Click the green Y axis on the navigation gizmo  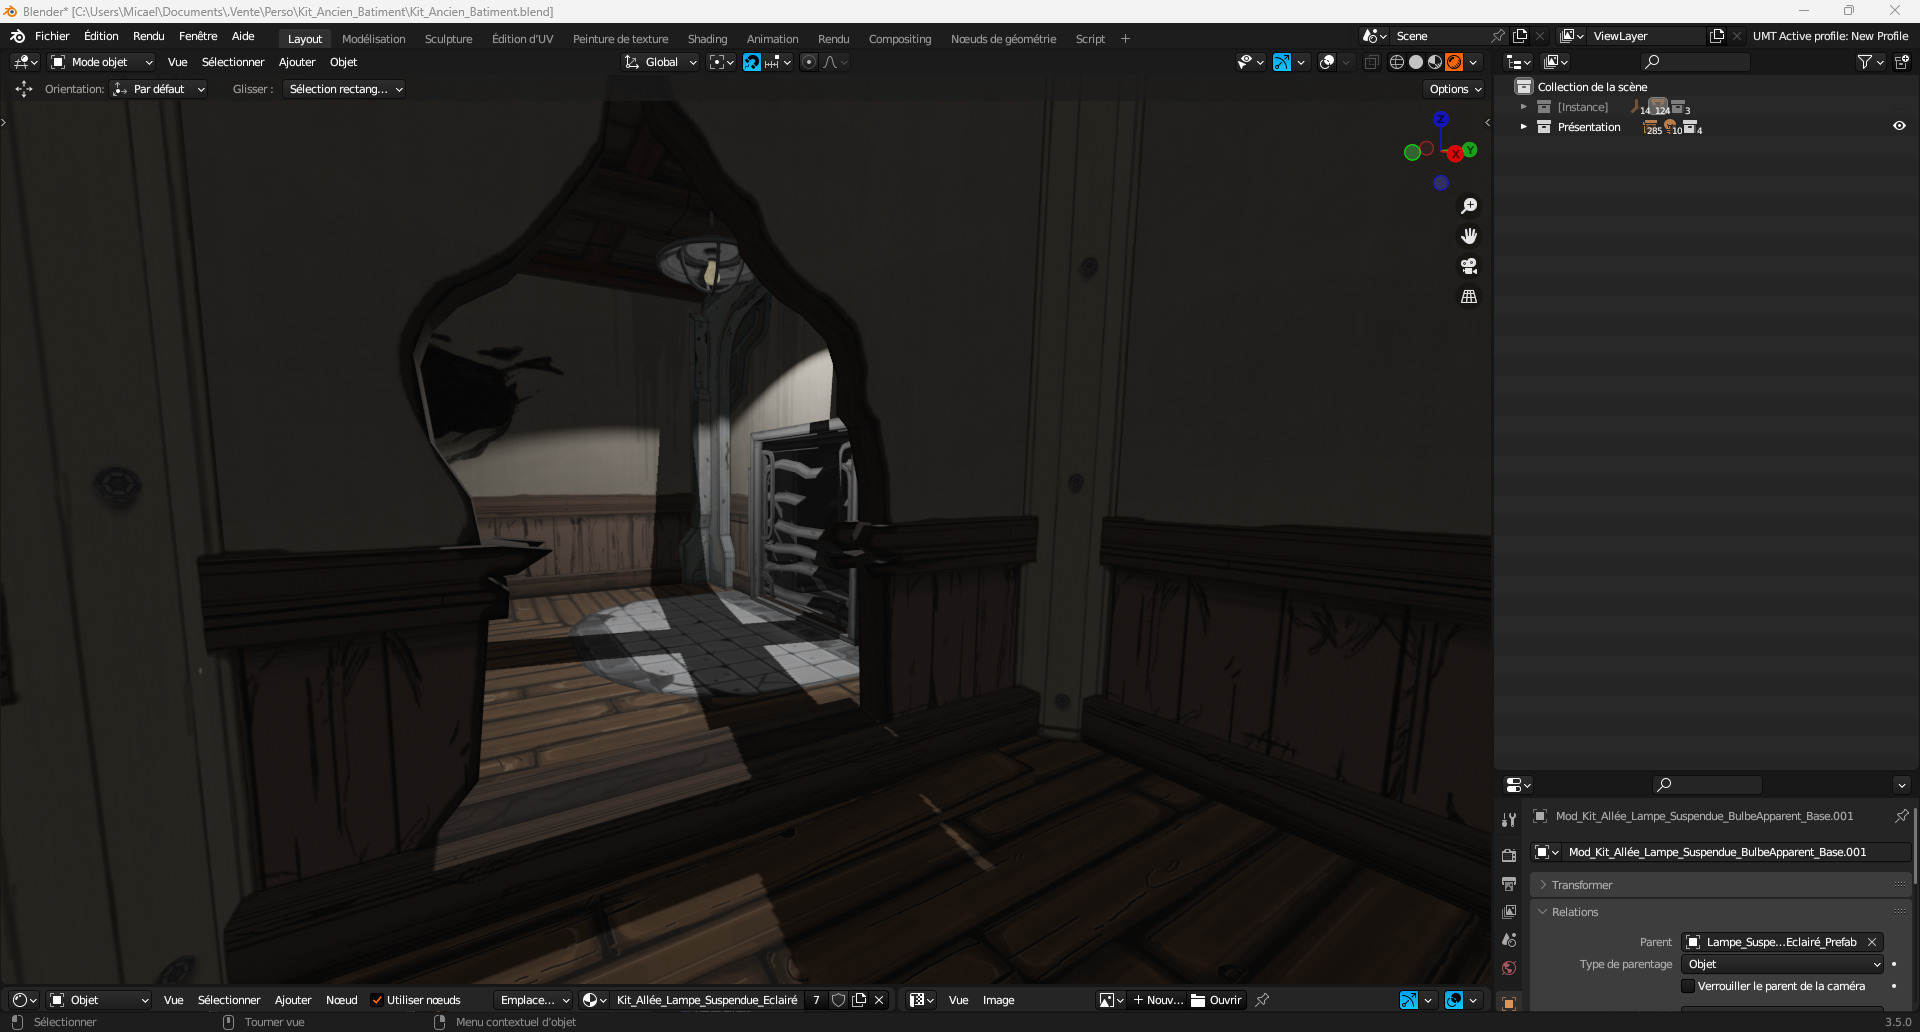[x=1470, y=150]
